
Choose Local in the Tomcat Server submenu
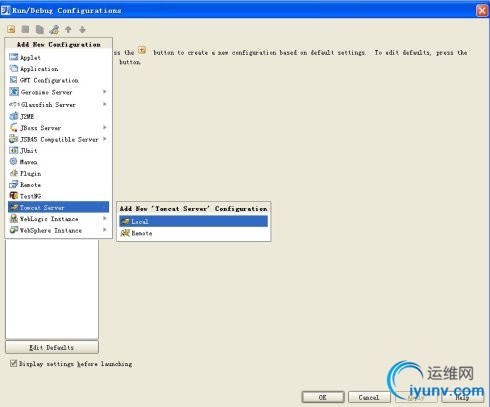193,221
